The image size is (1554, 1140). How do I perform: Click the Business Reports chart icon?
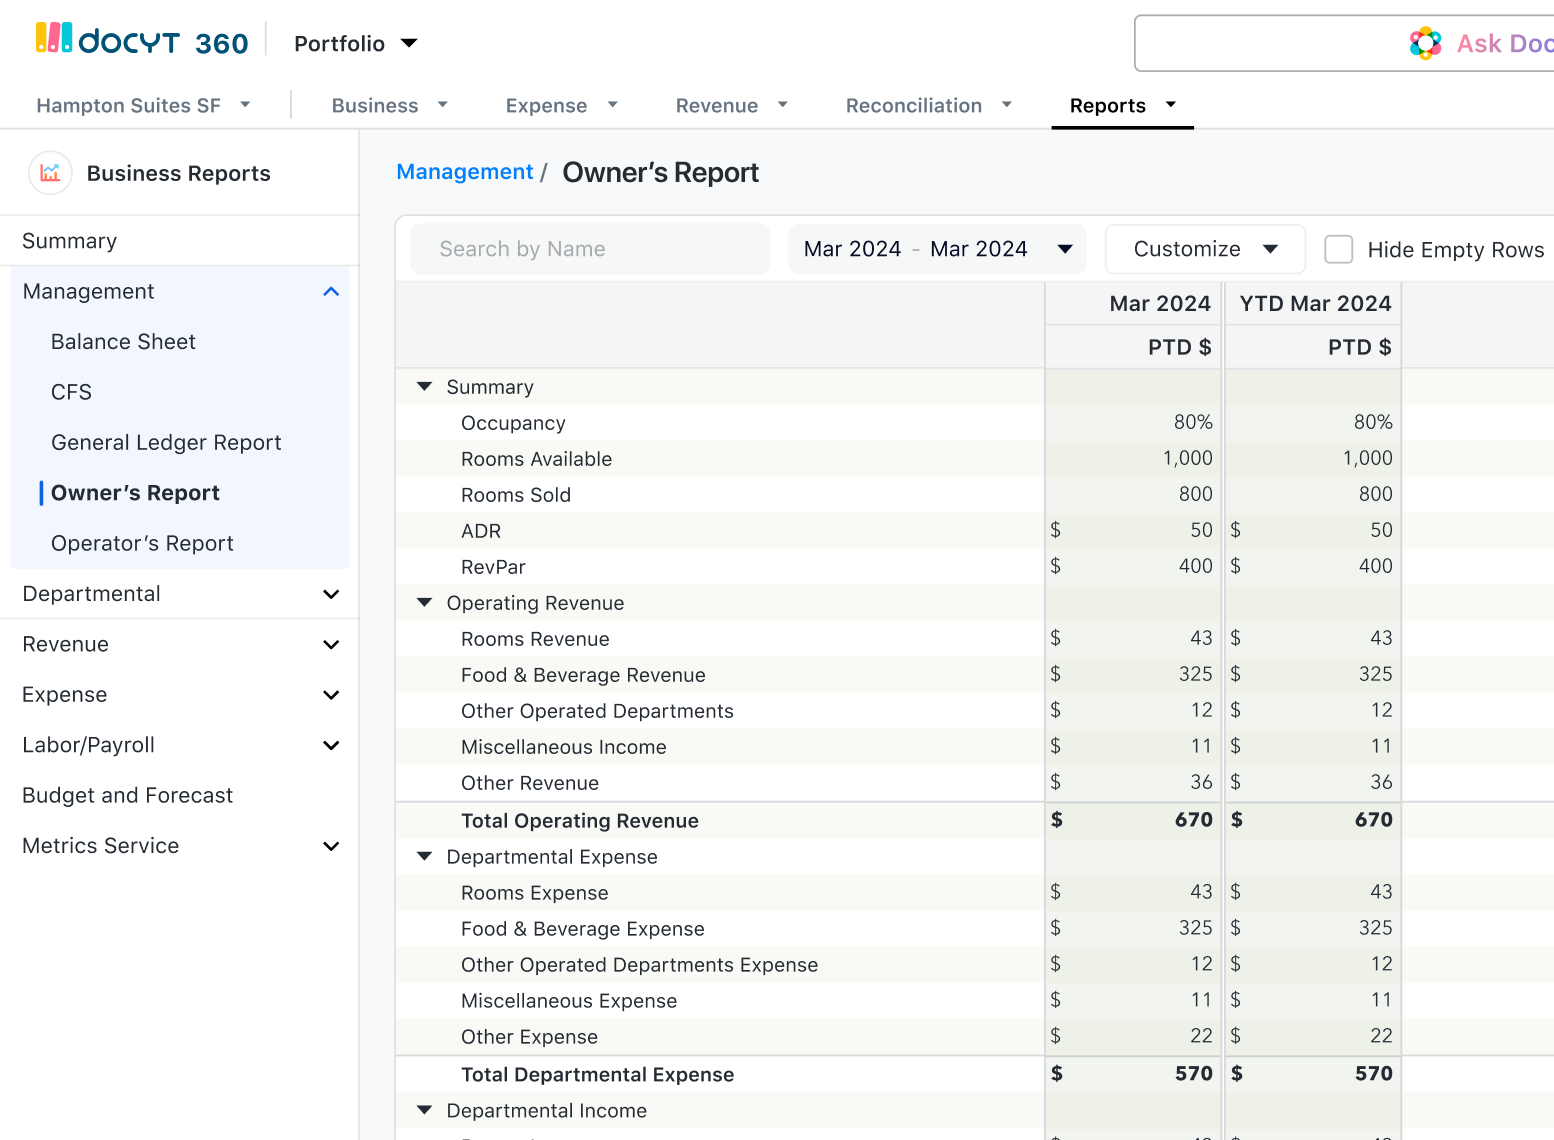coord(50,172)
